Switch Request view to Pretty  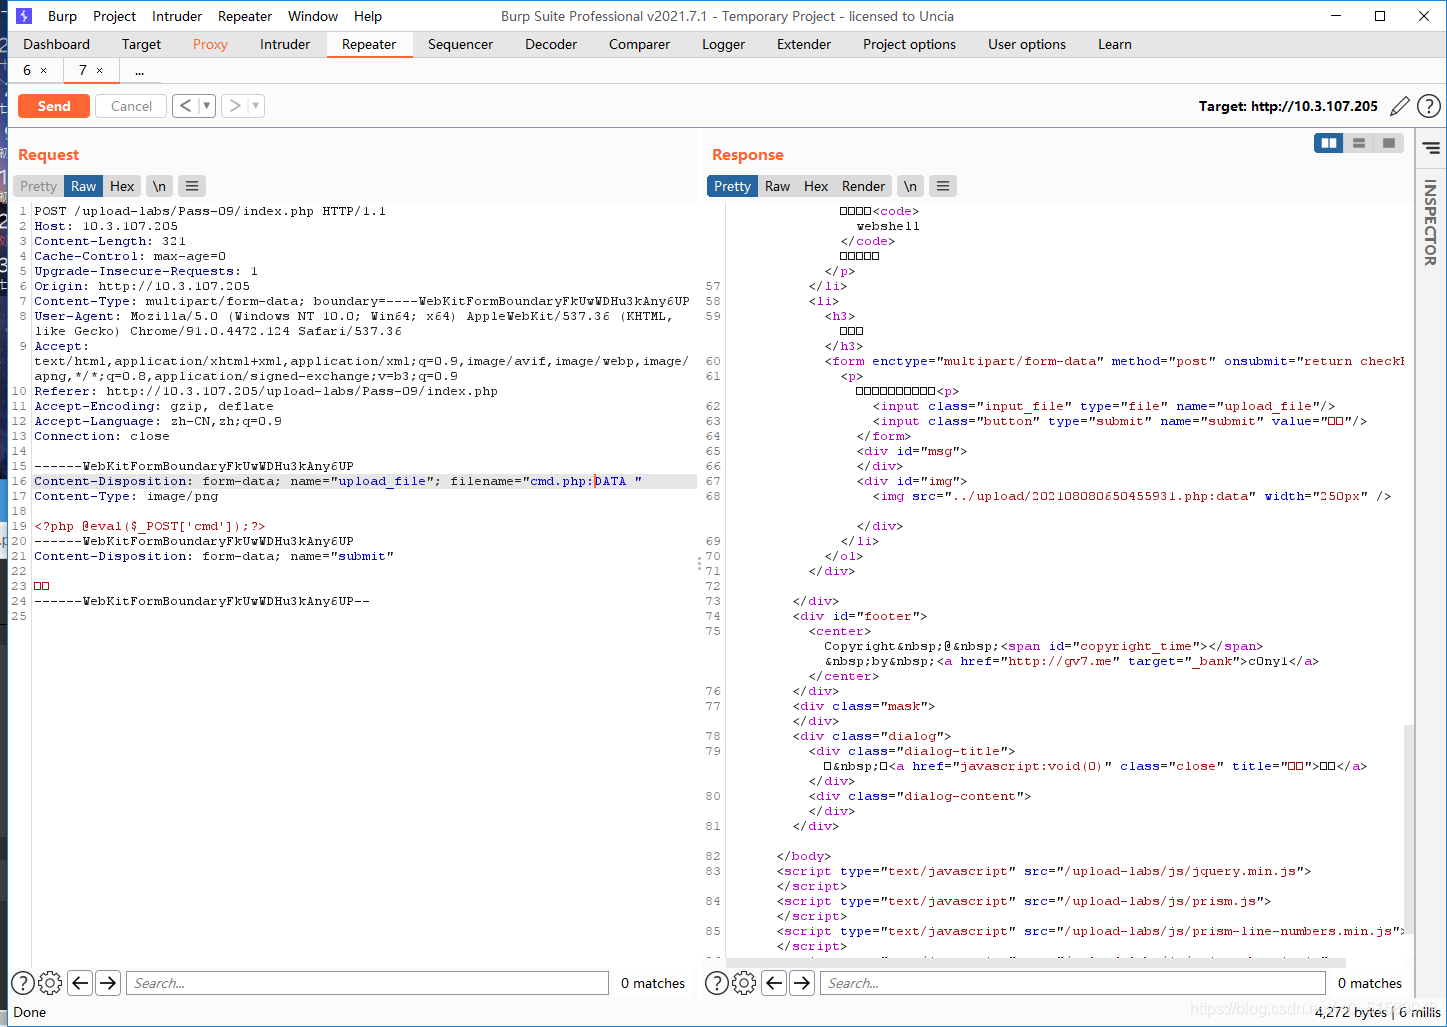[x=38, y=186]
